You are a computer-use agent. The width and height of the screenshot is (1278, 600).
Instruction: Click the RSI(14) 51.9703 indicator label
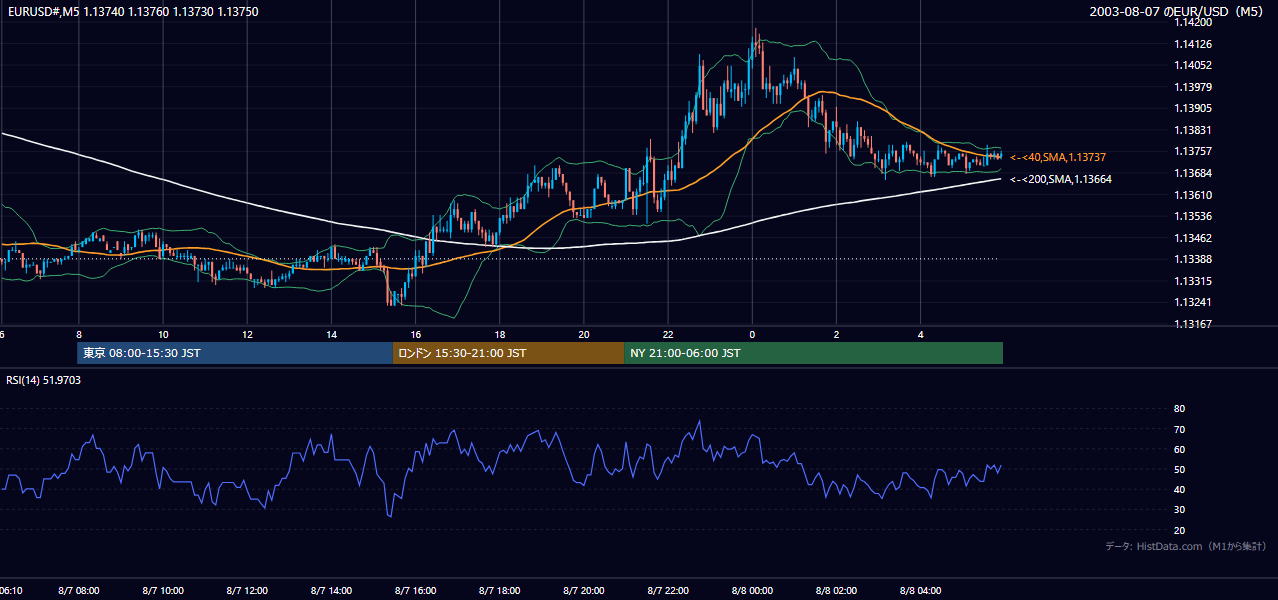click(x=44, y=380)
